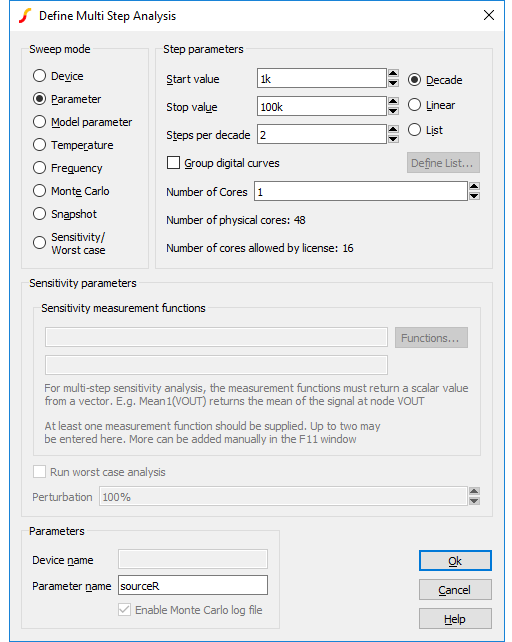
Task: Decrease Number of Cores with down arrow
Action: point(474,196)
